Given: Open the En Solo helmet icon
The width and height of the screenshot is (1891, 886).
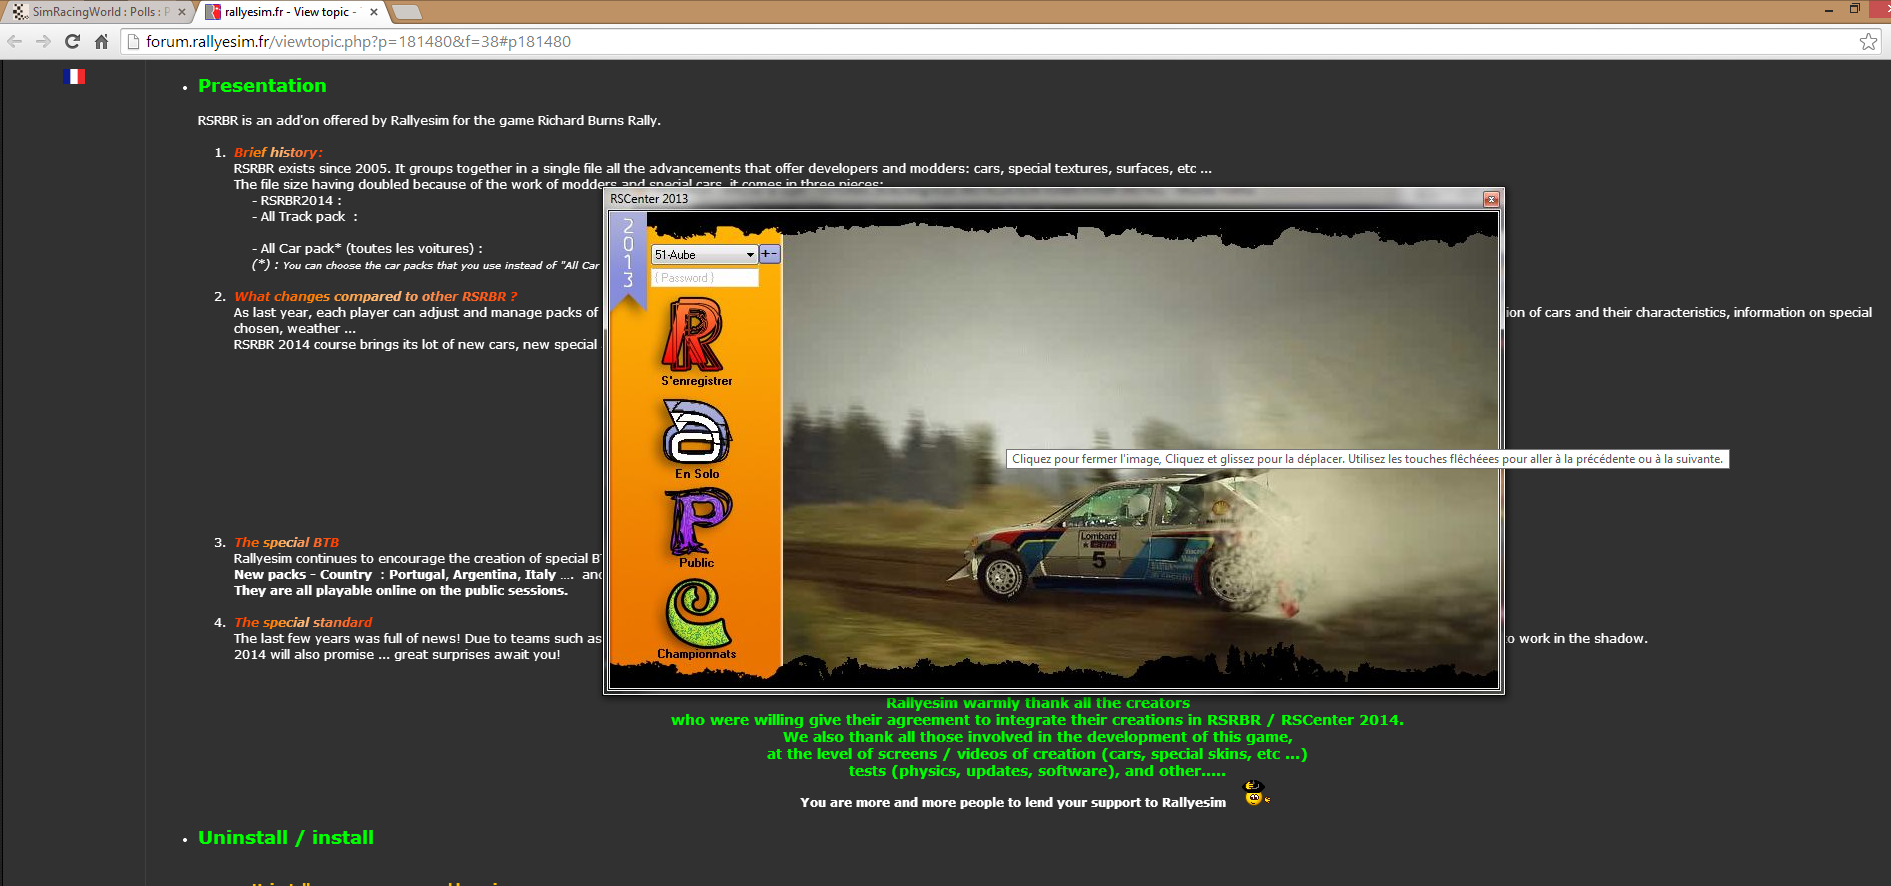Looking at the screenshot, I should [697, 433].
